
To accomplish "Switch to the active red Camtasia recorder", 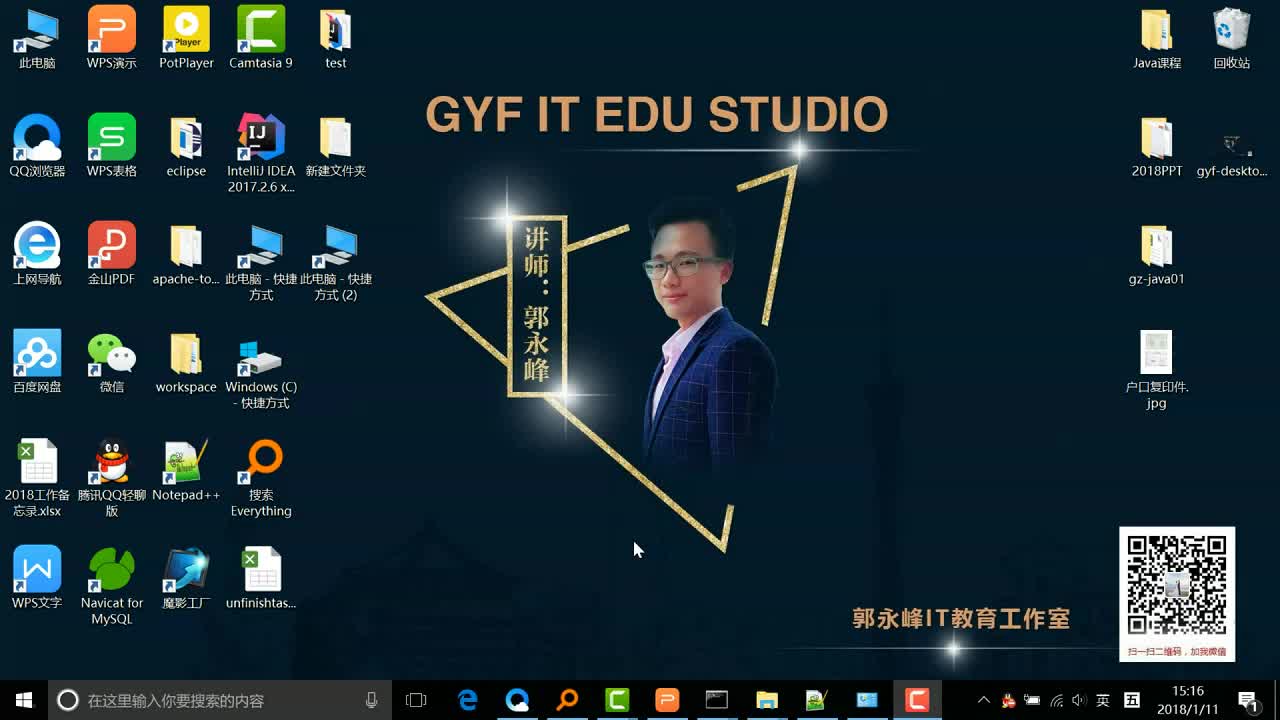I will click(x=917, y=700).
